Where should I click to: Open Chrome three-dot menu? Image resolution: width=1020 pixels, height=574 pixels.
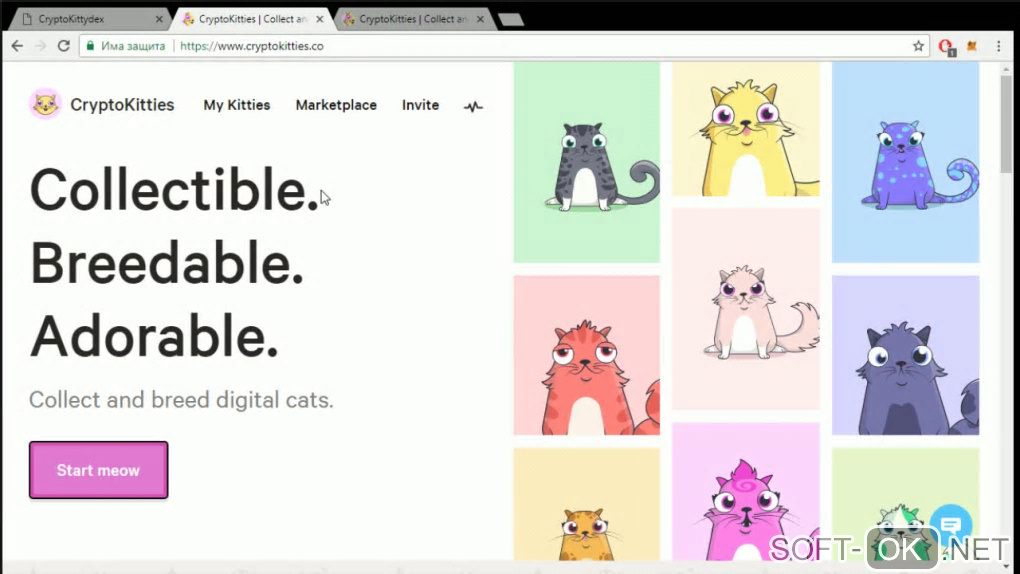pos(999,46)
